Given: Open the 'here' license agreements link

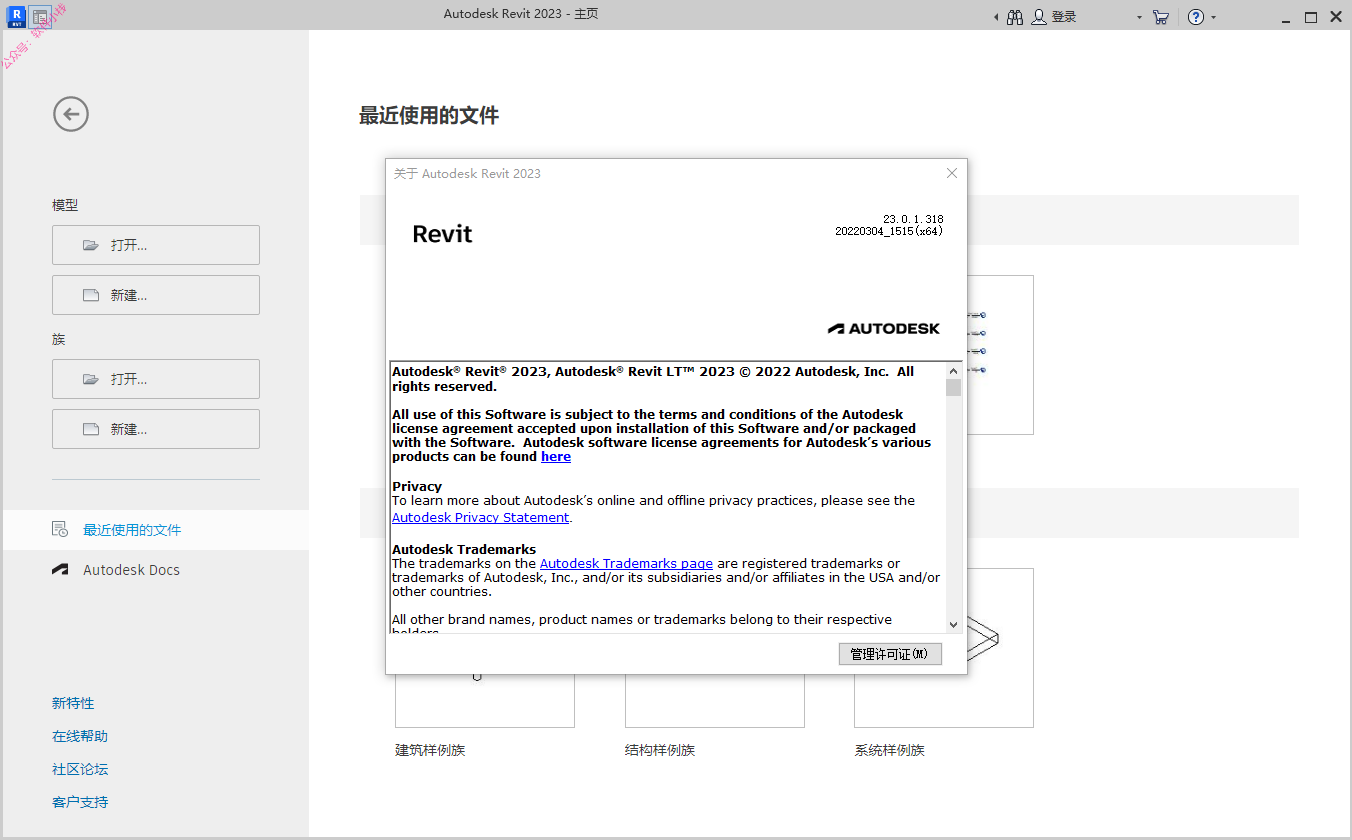Looking at the screenshot, I should point(556,457).
